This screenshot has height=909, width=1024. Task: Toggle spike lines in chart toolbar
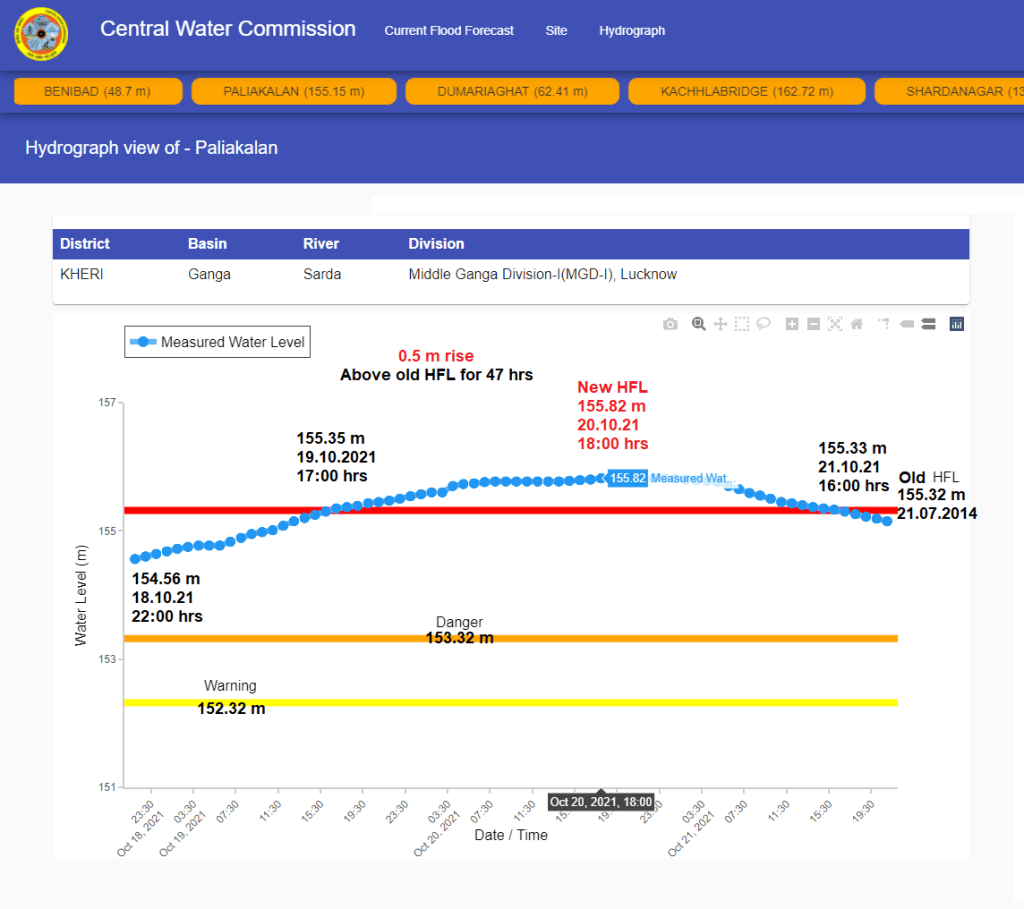tap(884, 324)
